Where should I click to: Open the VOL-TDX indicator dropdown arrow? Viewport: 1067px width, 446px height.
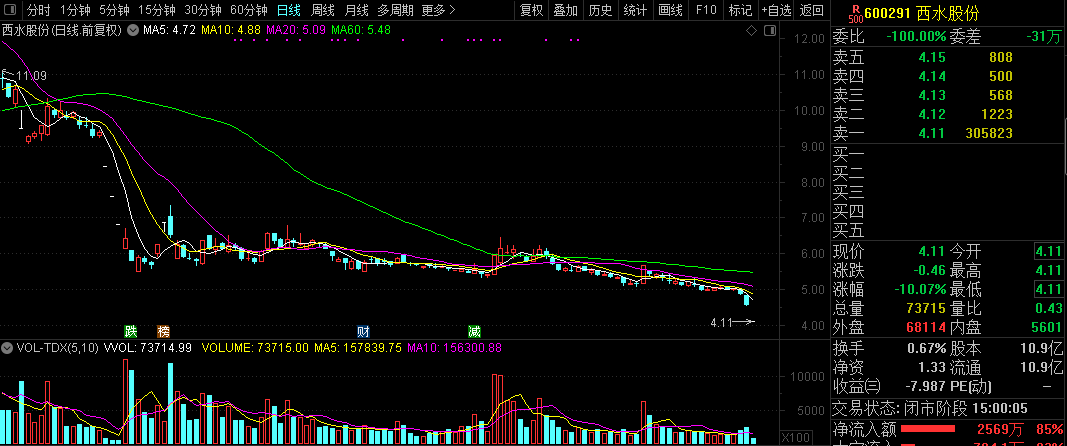pos(8,349)
